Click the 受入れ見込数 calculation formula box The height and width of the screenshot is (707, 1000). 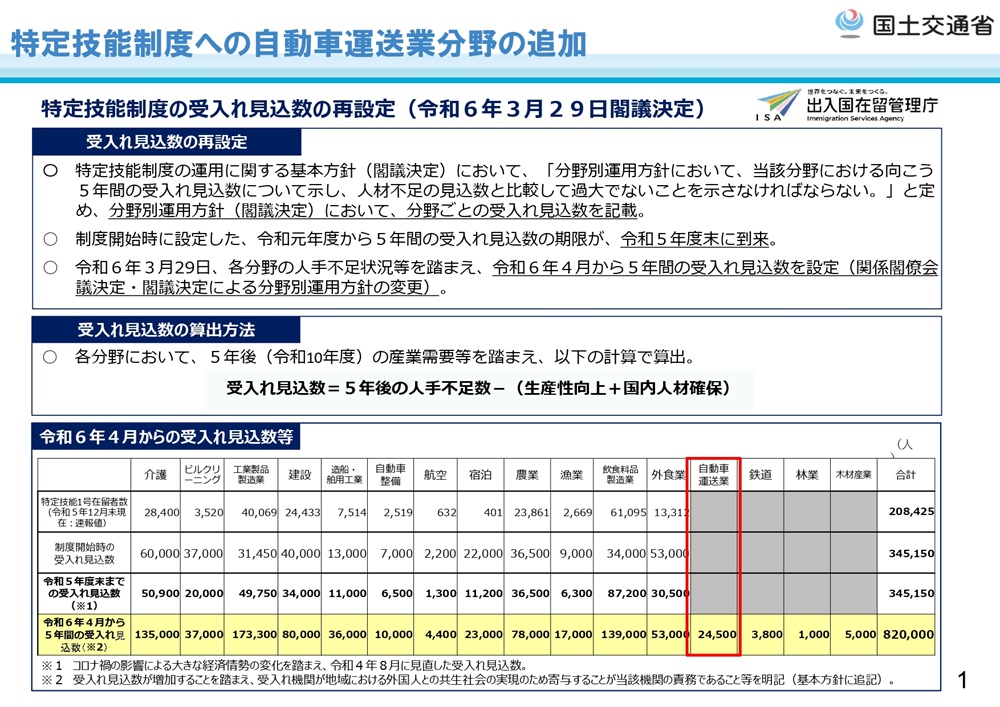coord(479,388)
